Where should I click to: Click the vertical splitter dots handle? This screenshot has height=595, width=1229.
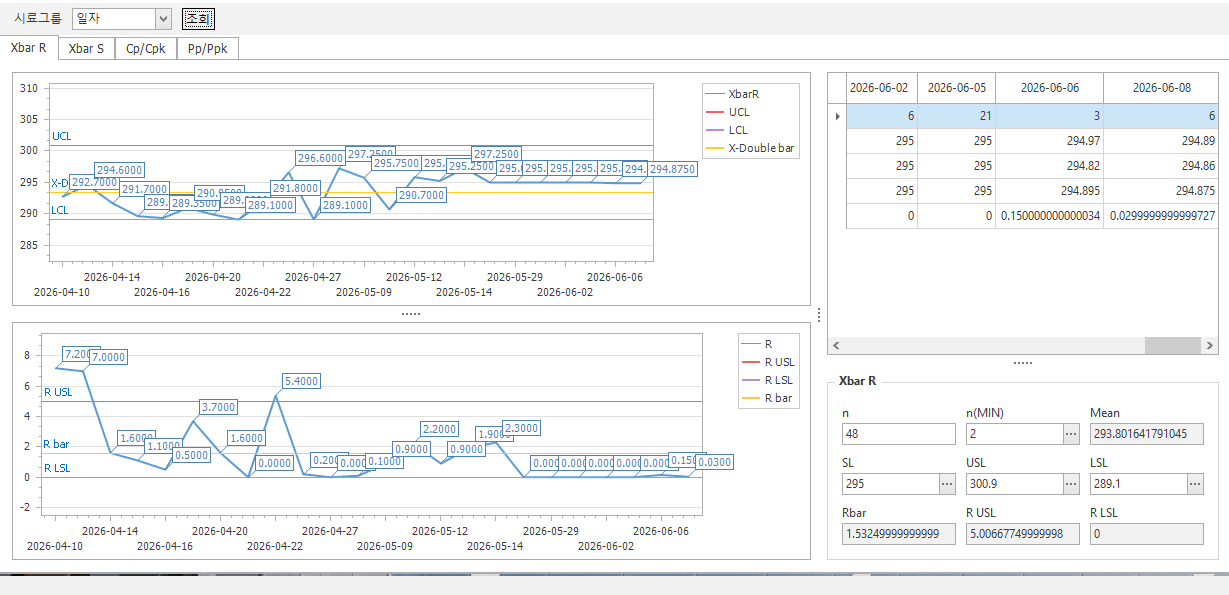[819, 315]
